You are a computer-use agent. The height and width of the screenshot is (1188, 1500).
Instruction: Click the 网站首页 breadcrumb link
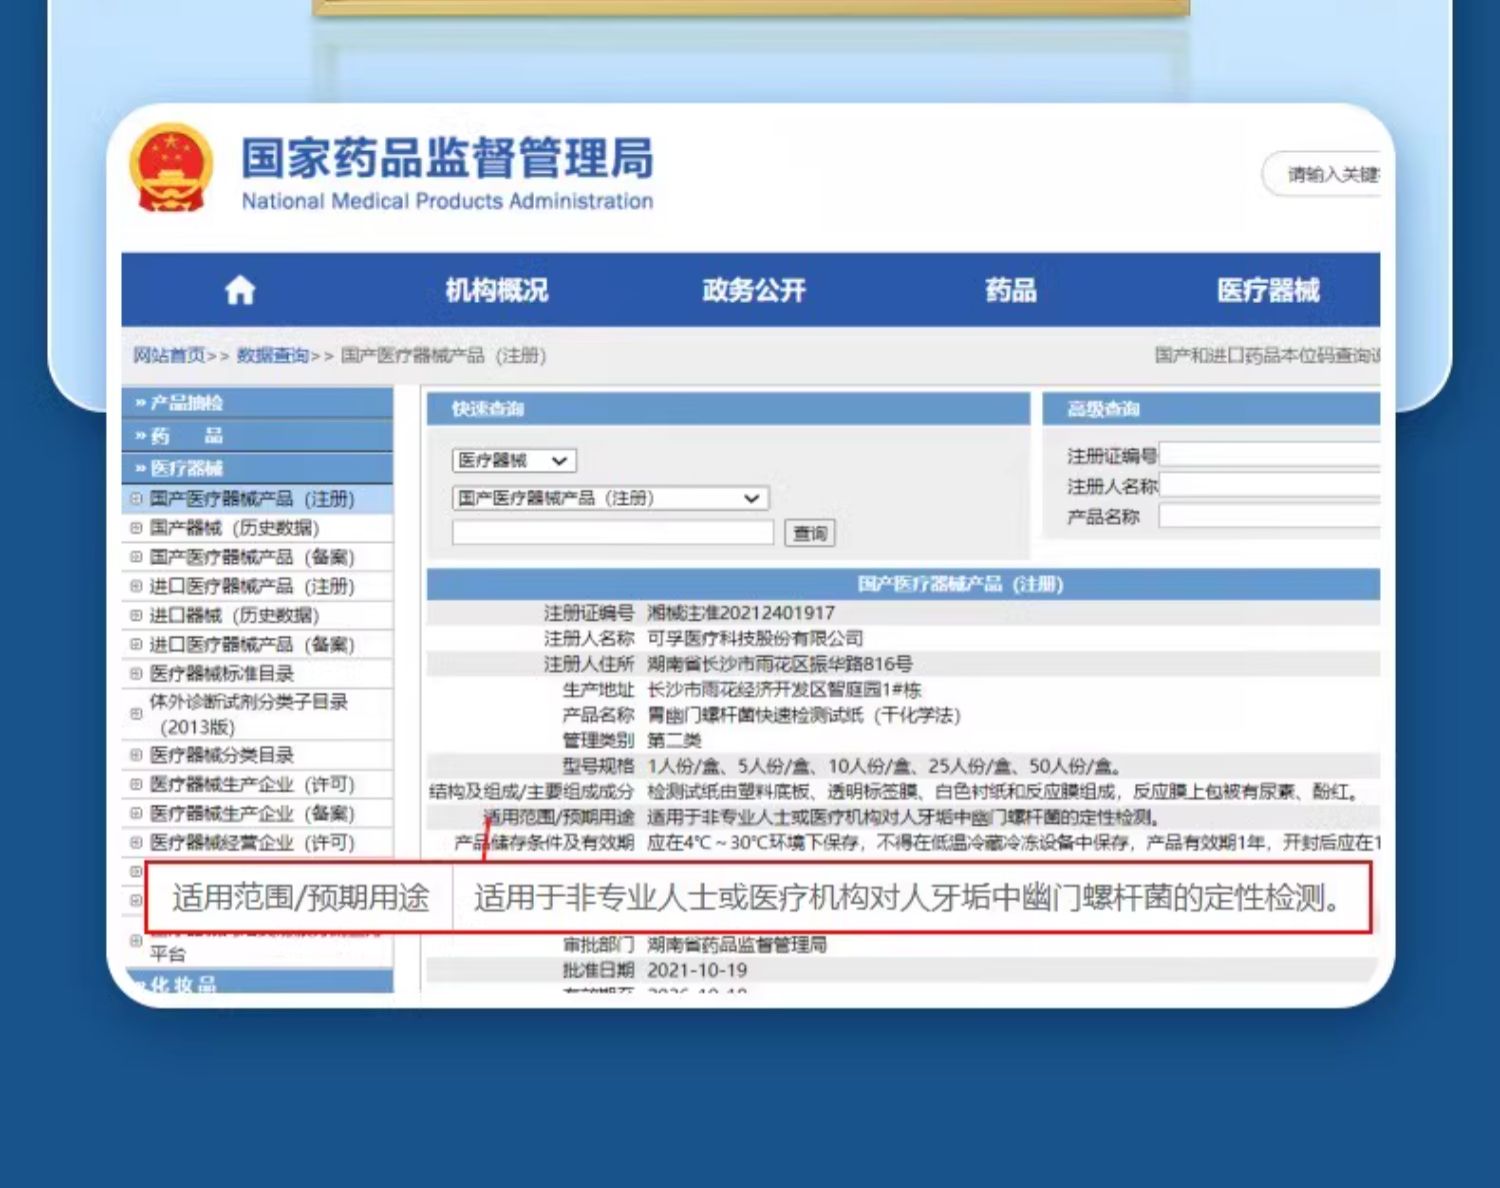[169, 356]
